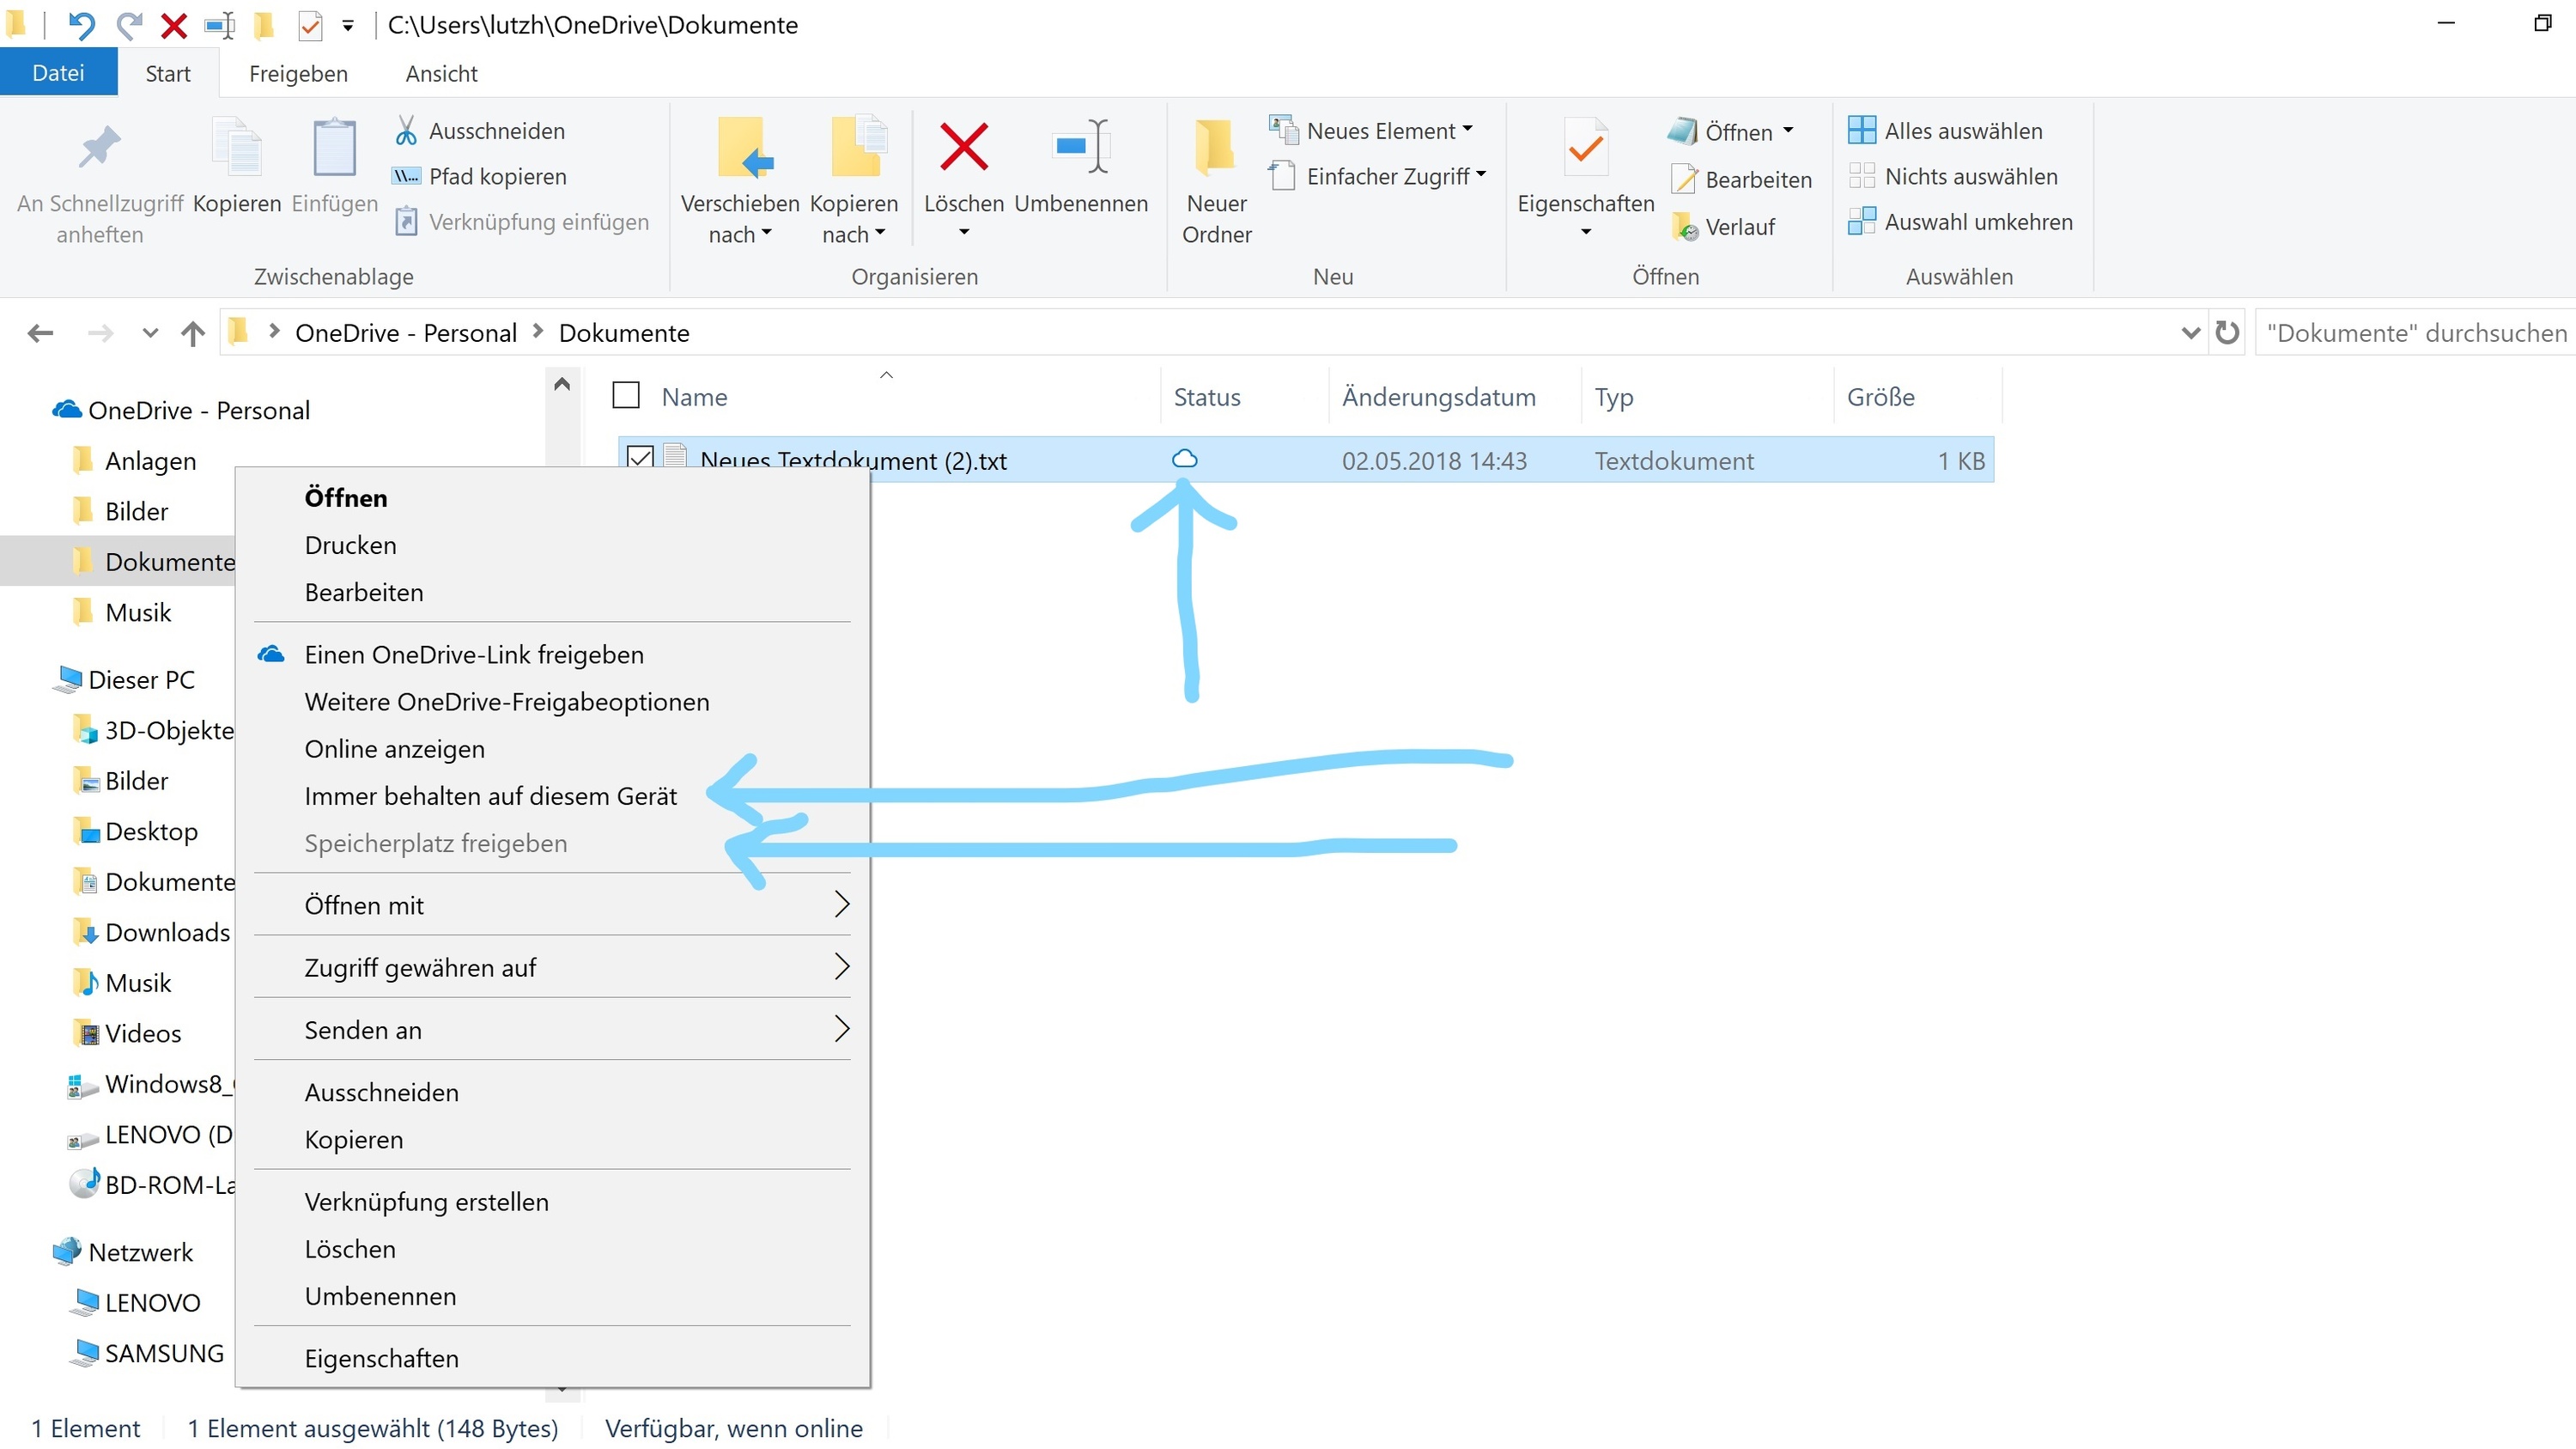Uncheck the Neues Textdokument (2).txt checkbox
The width and height of the screenshot is (2576, 1449).
coord(640,458)
